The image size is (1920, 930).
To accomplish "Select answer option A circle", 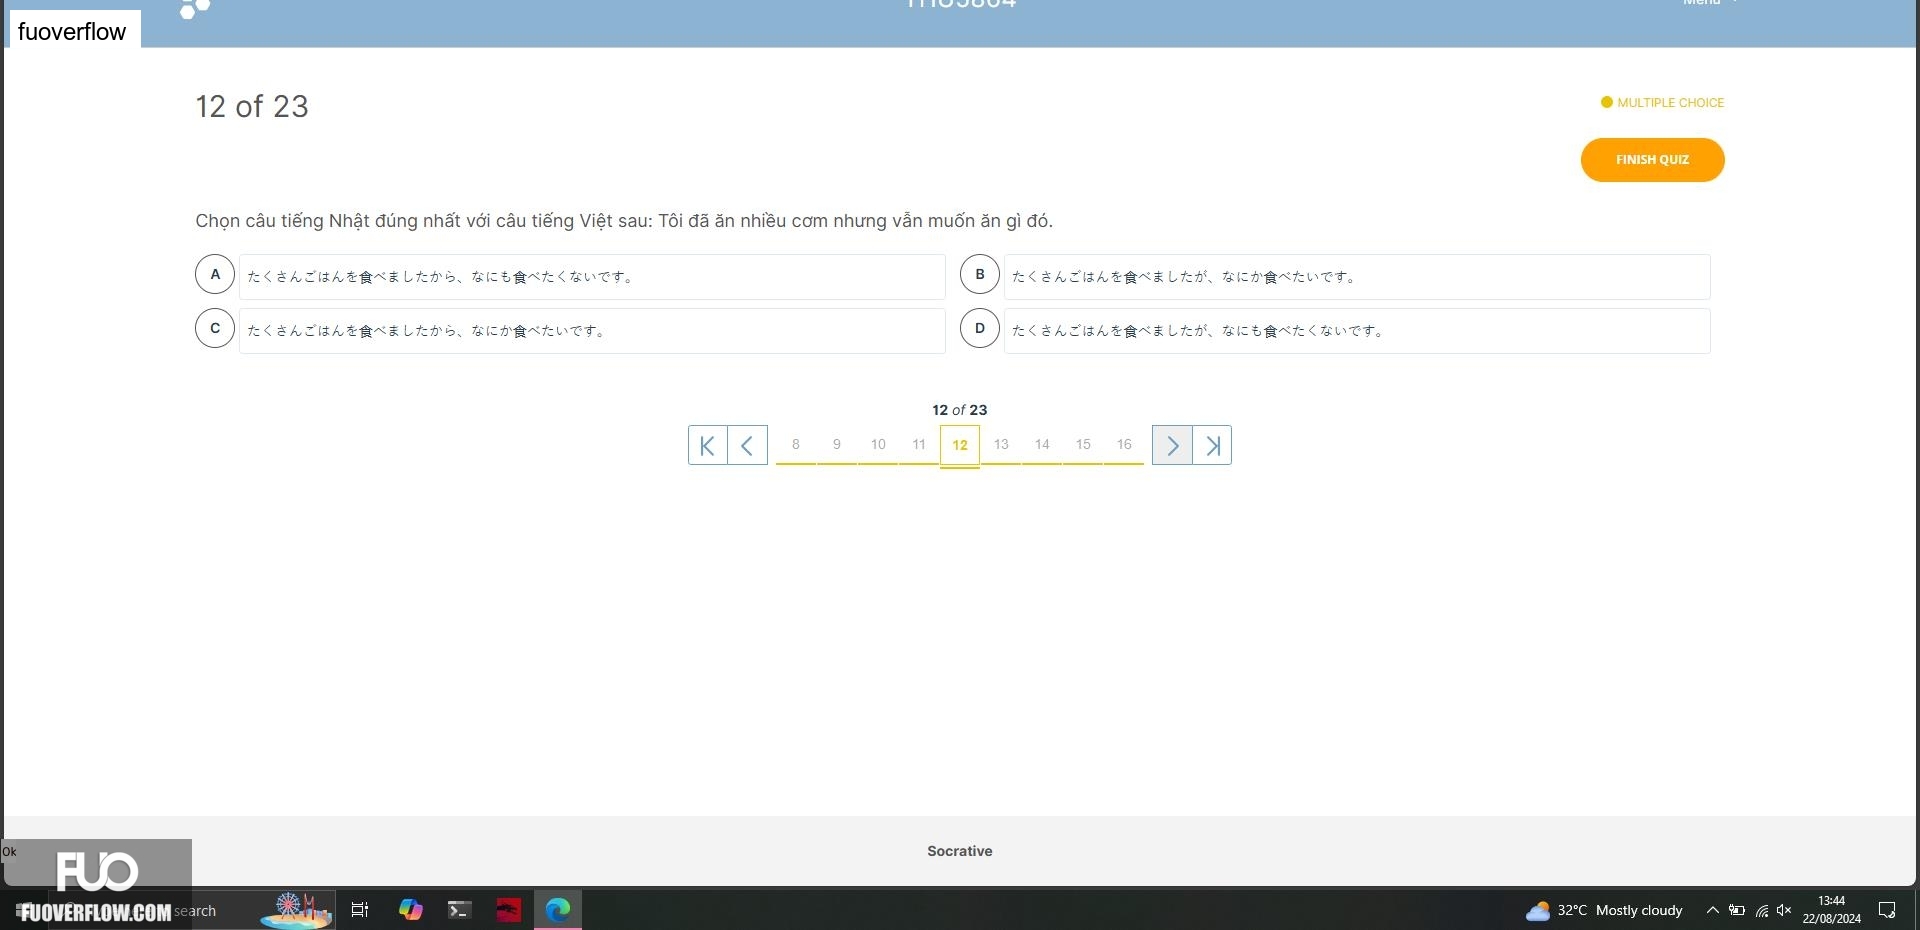I will coord(215,274).
